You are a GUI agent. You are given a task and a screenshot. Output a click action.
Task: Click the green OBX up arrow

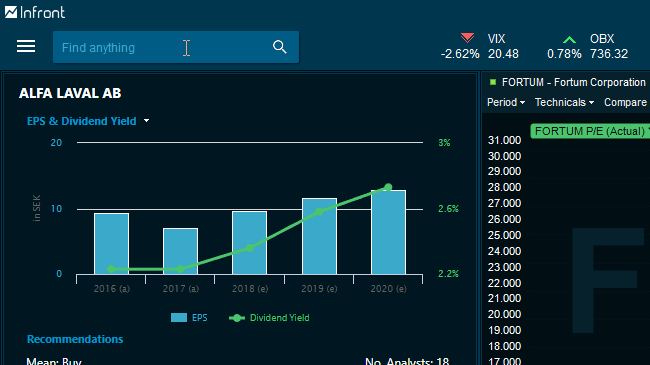pos(570,40)
